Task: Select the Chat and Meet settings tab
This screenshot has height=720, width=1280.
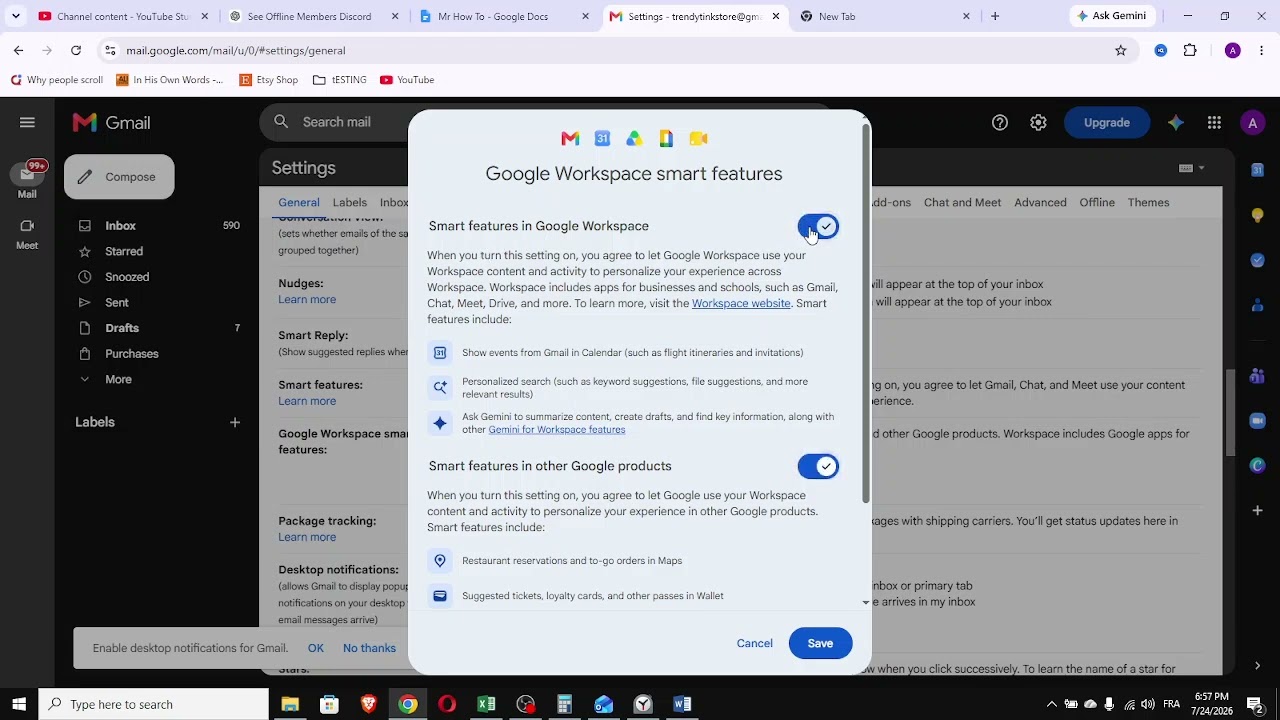Action: pyautogui.click(x=962, y=202)
